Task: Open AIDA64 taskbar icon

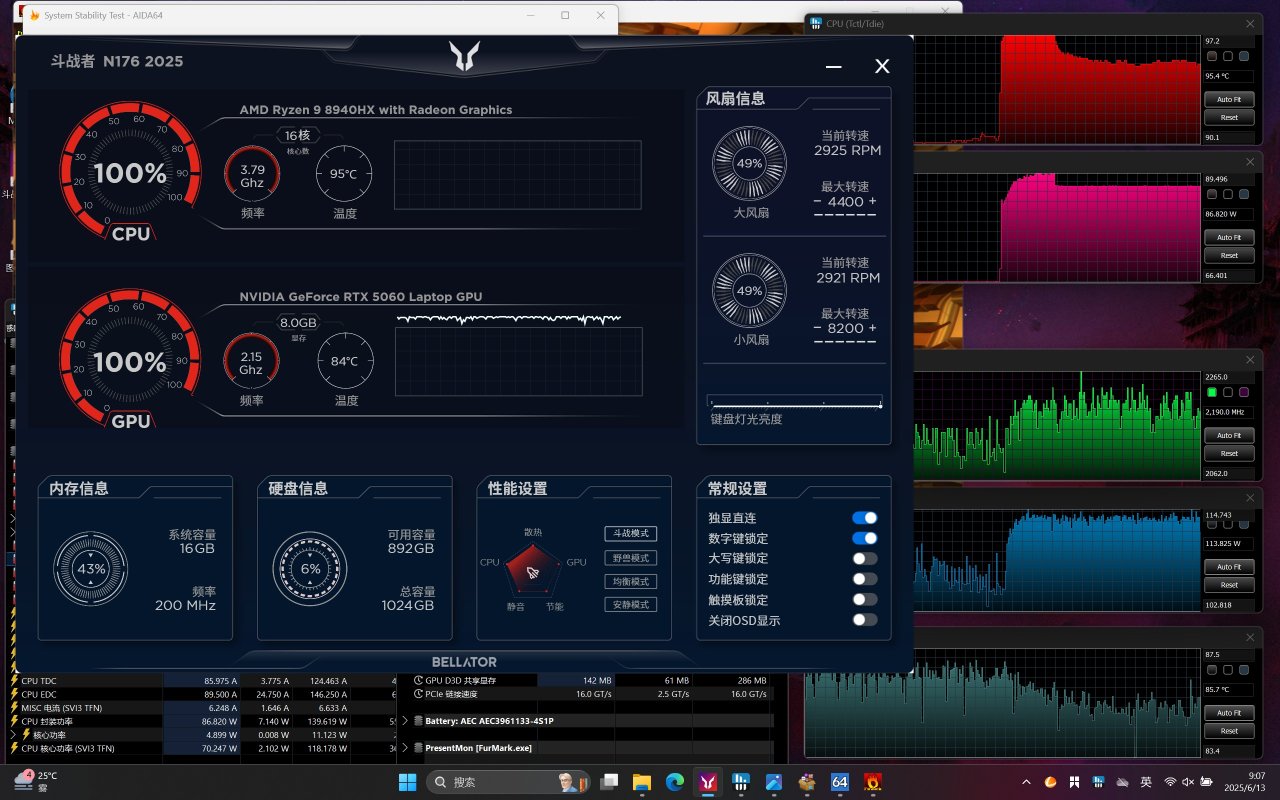Action: click(839, 782)
